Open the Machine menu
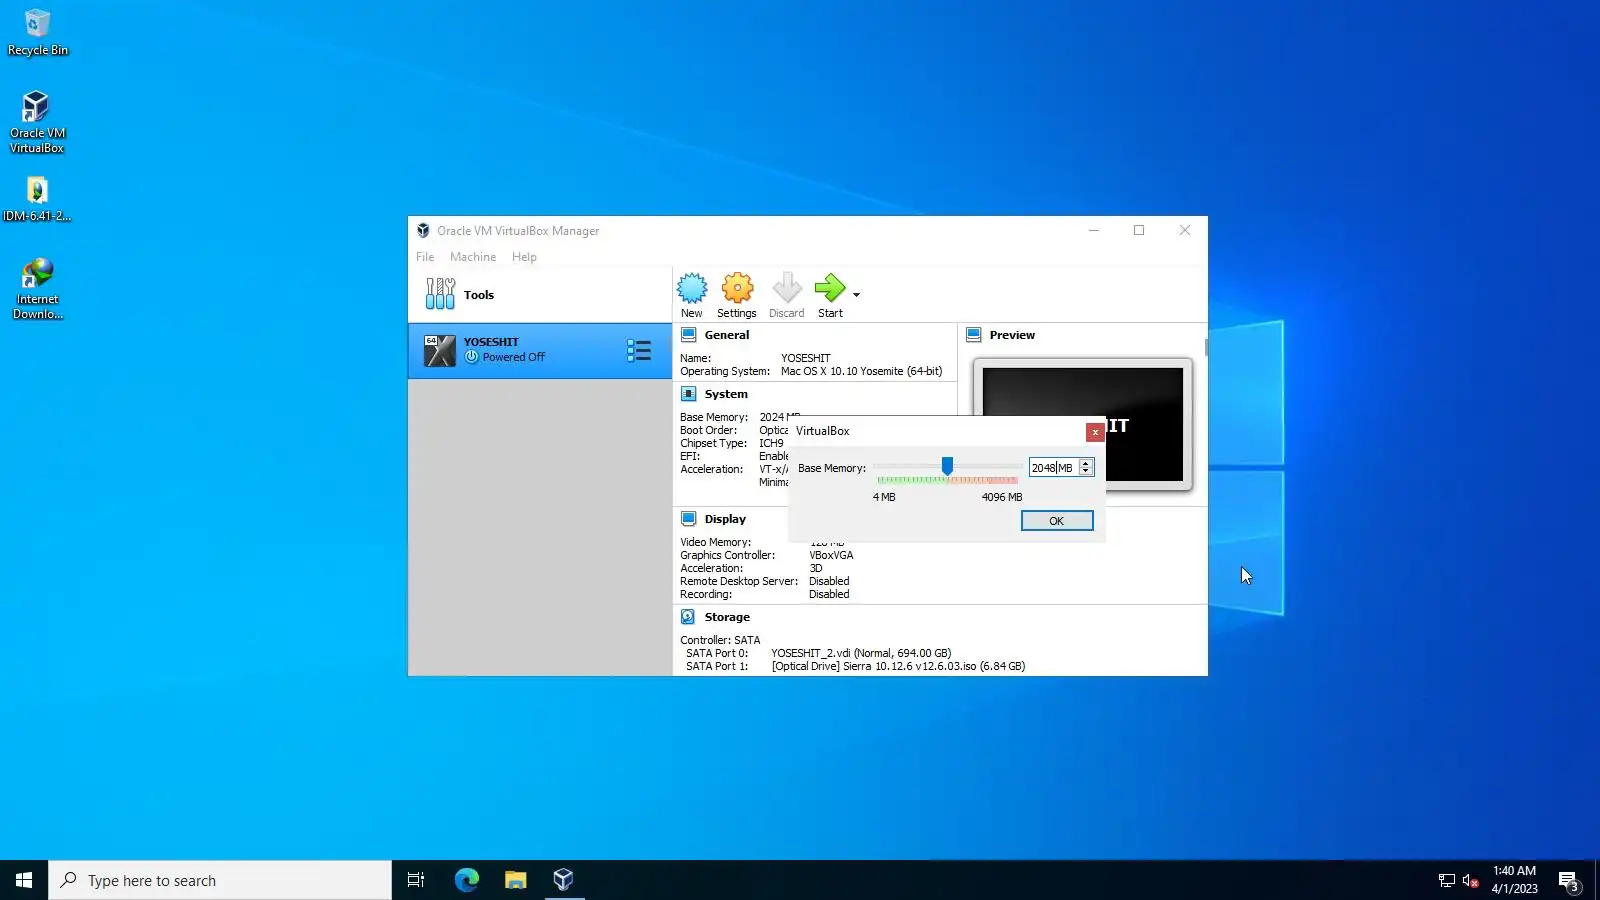The width and height of the screenshot is (1600, 900). tap(473, 257)
